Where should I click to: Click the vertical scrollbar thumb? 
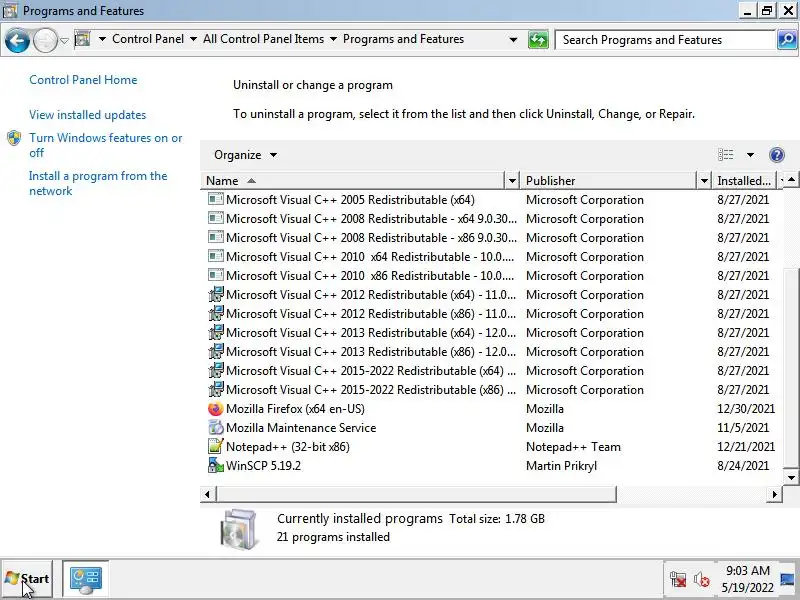coord(790,368)
